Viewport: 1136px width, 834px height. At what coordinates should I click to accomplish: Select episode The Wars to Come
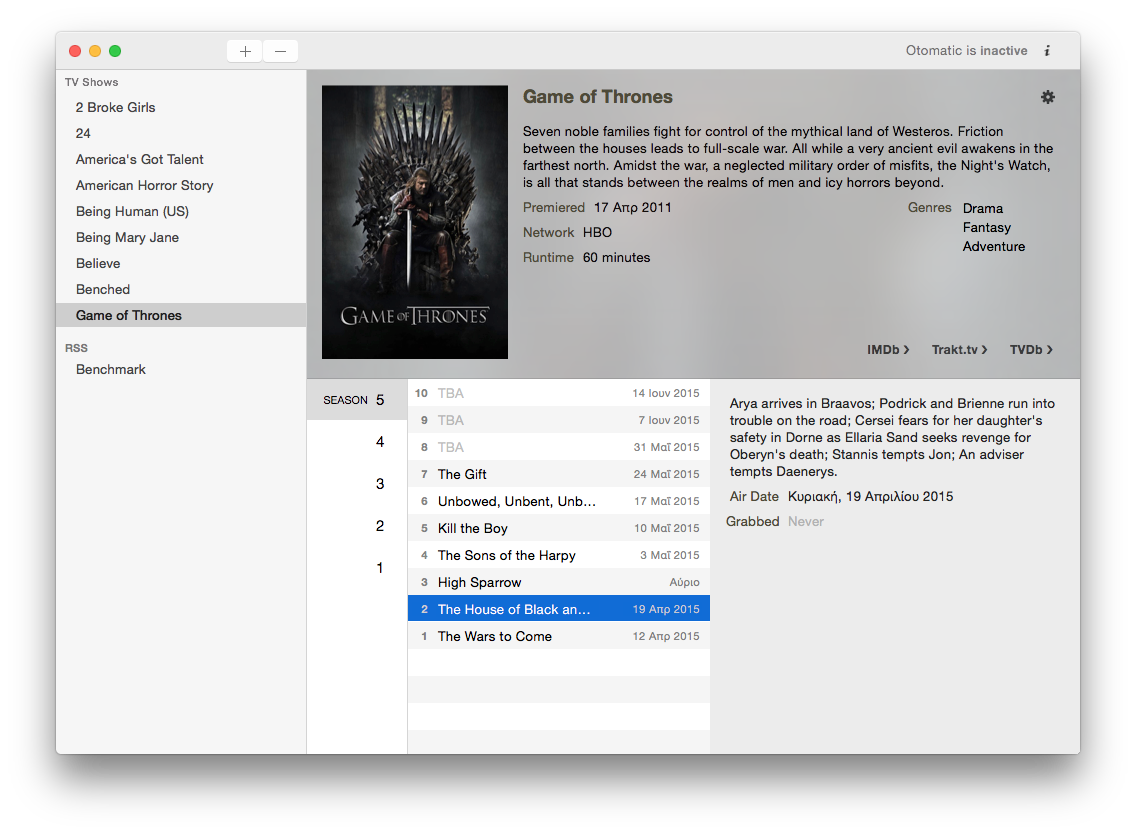(x=559, y=636)
